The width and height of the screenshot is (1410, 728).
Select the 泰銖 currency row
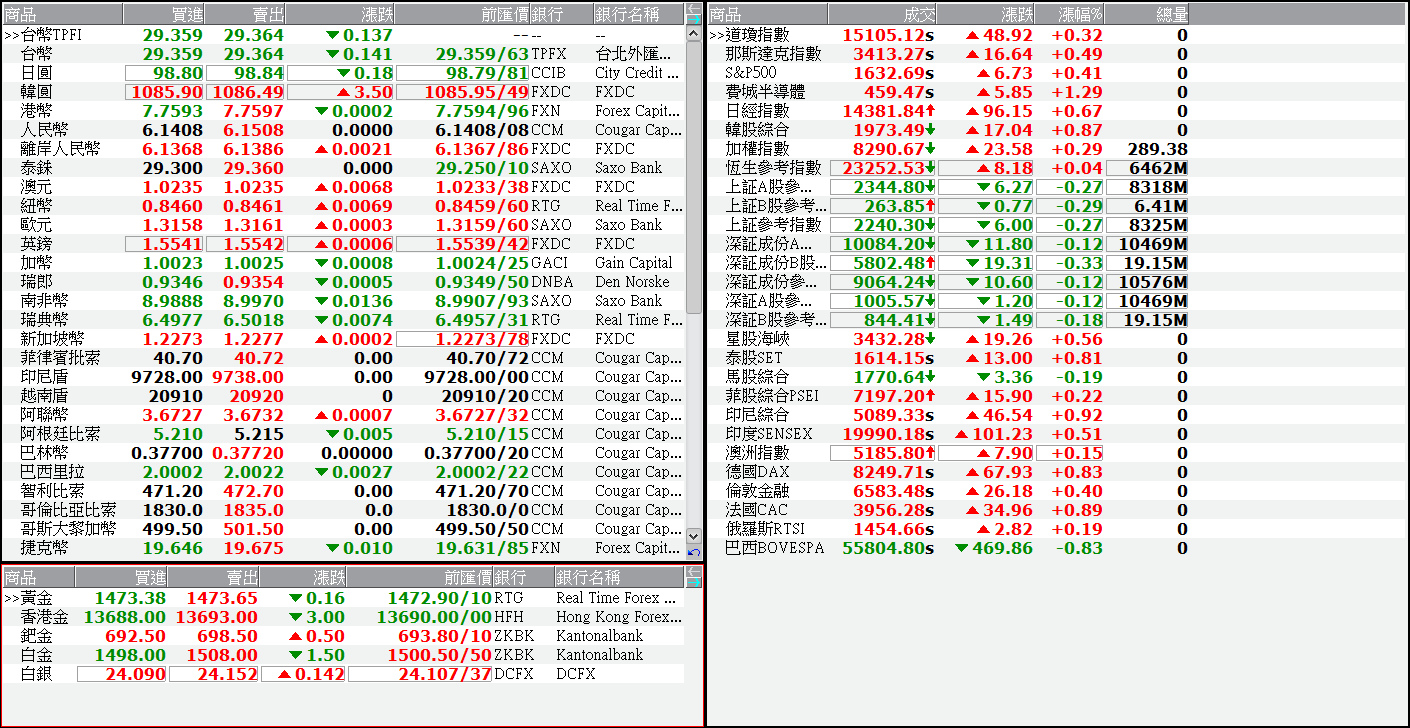(x=343, y=168)
